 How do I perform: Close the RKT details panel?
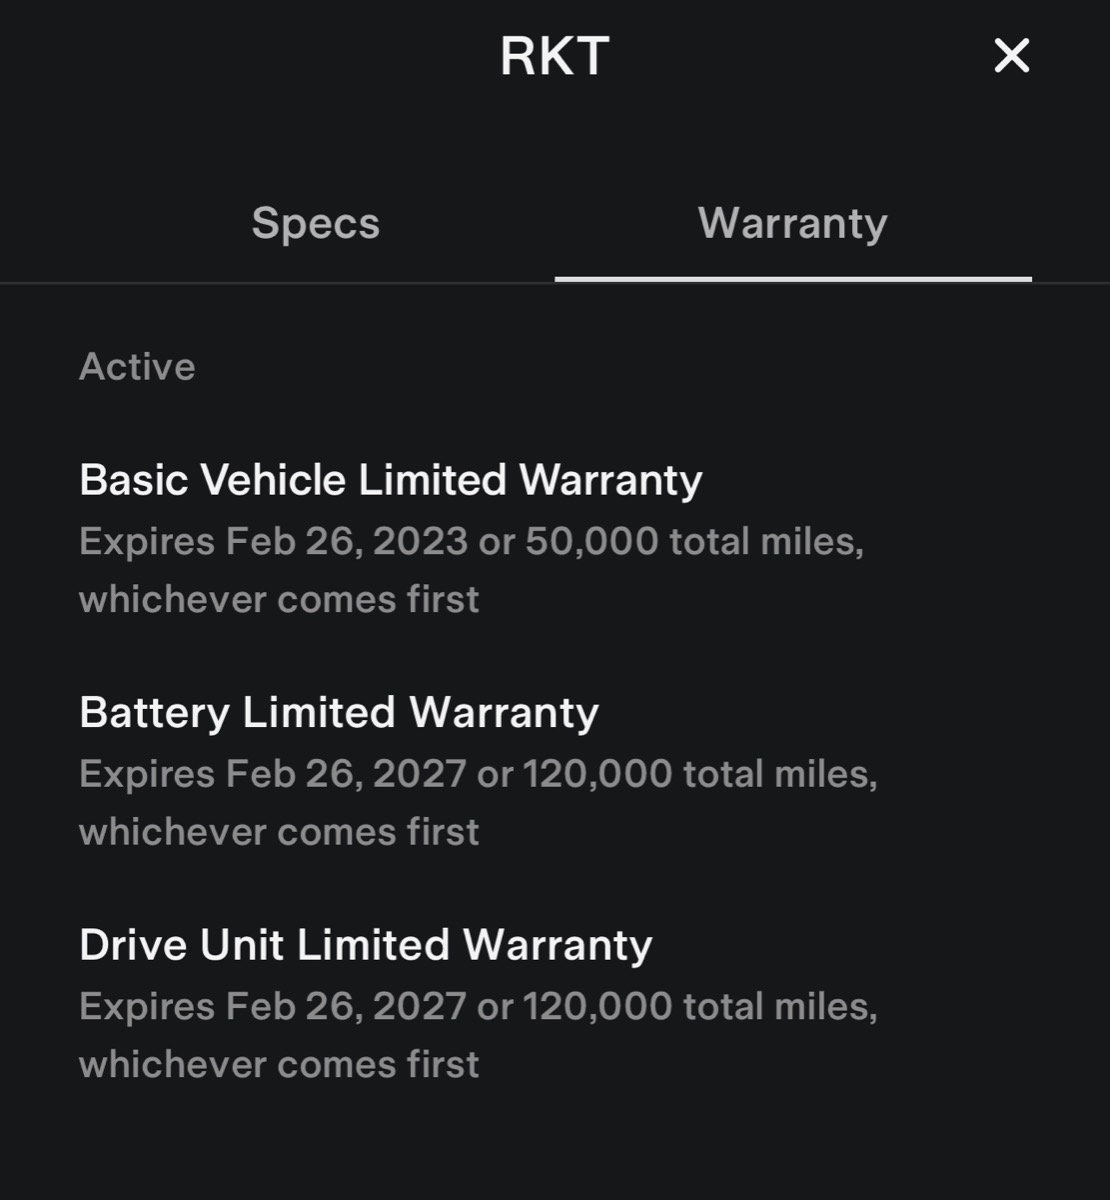(1011, 56)
